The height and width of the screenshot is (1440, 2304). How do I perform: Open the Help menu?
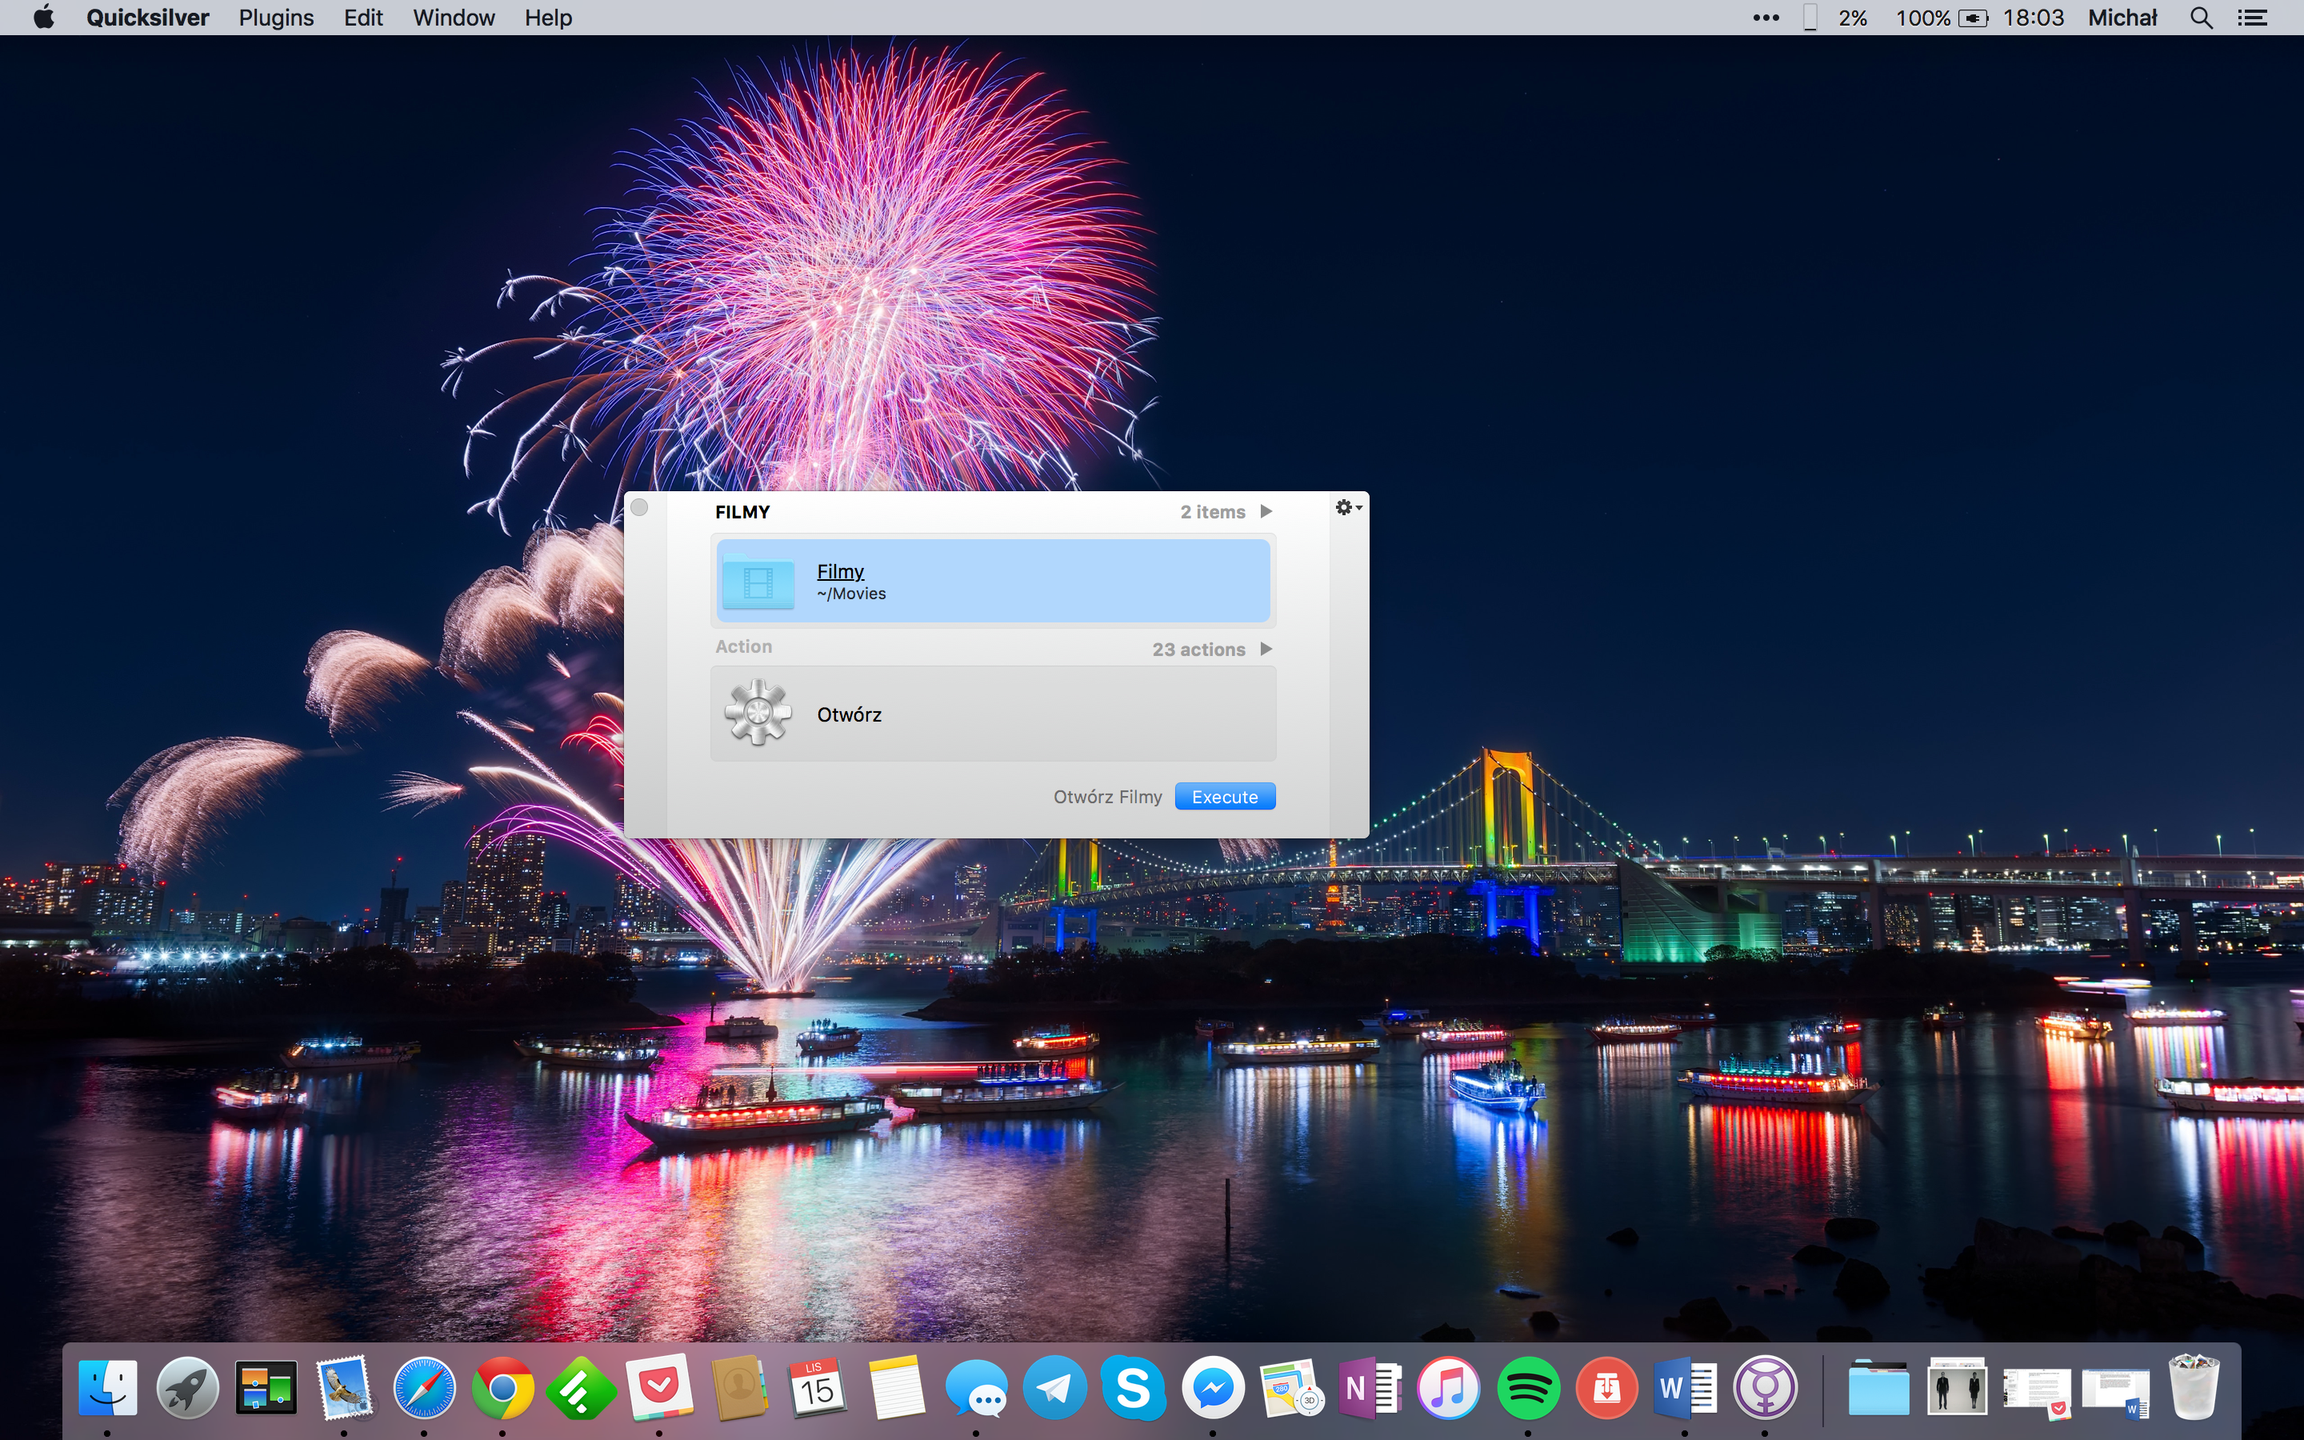coord(548,18)
